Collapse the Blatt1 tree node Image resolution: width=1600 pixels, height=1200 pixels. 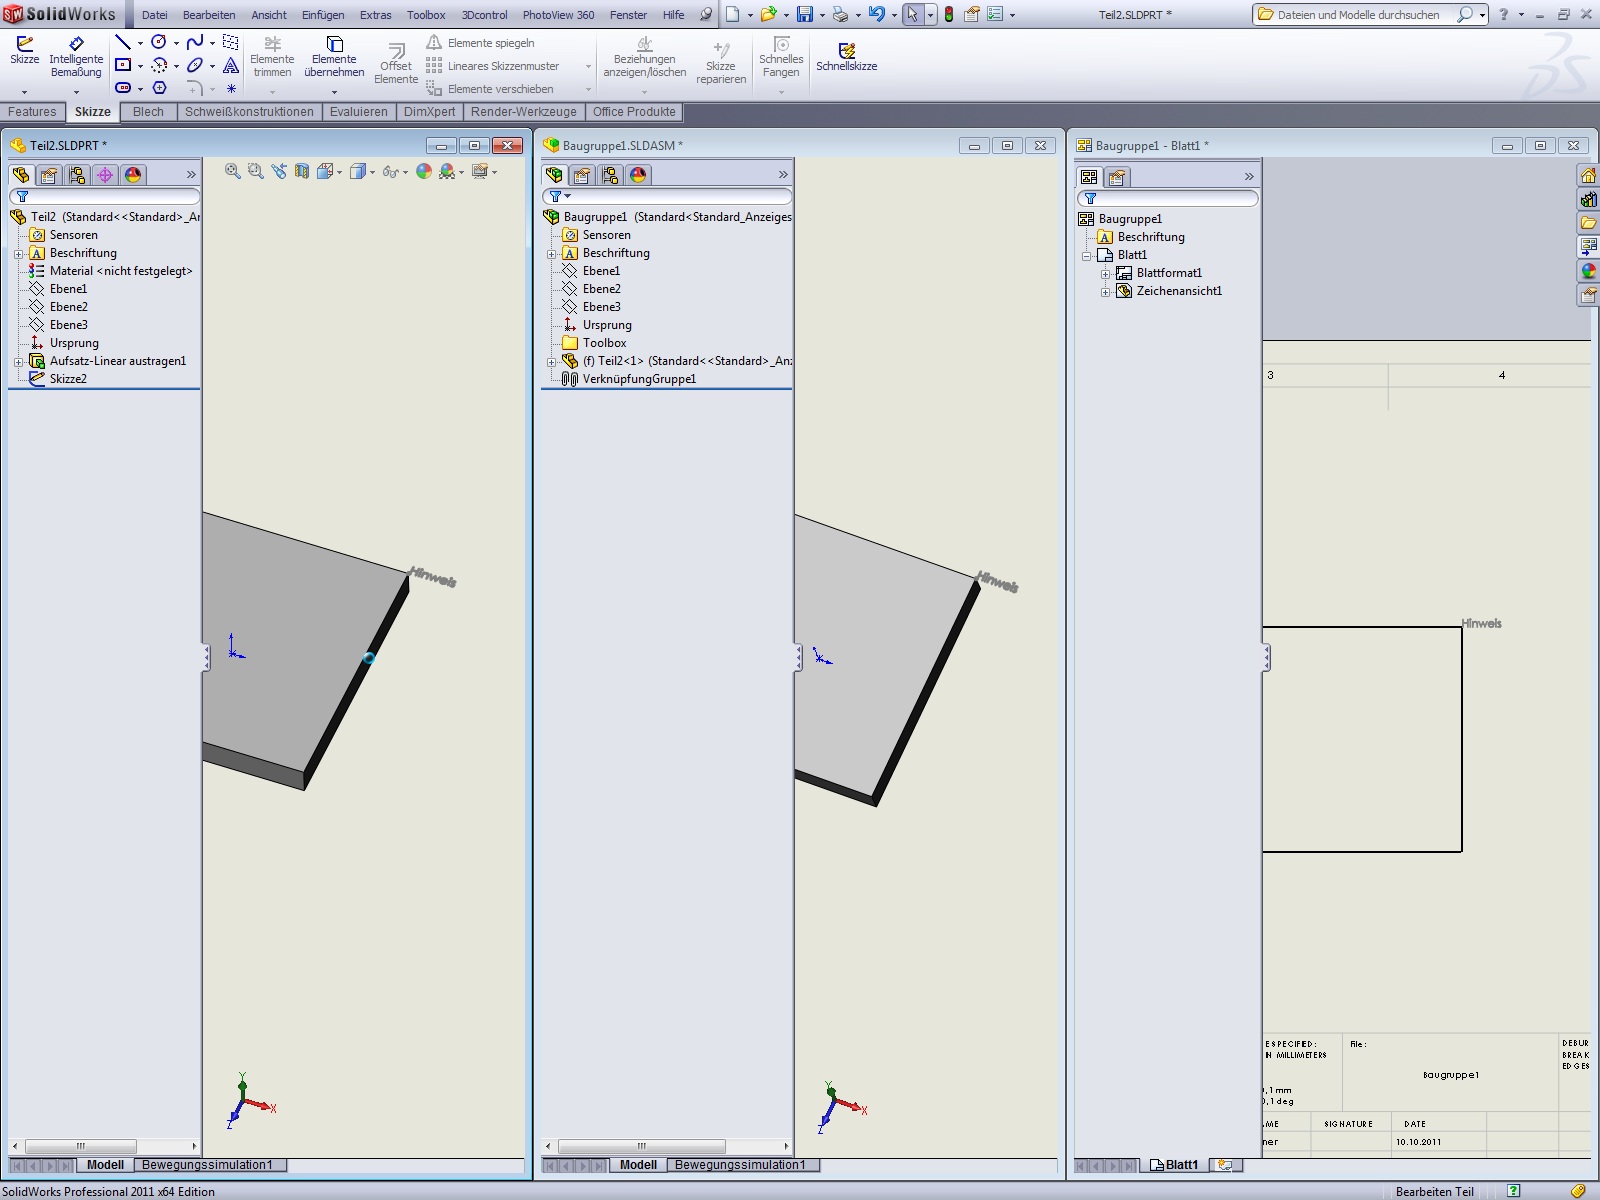pos(1087,256)
